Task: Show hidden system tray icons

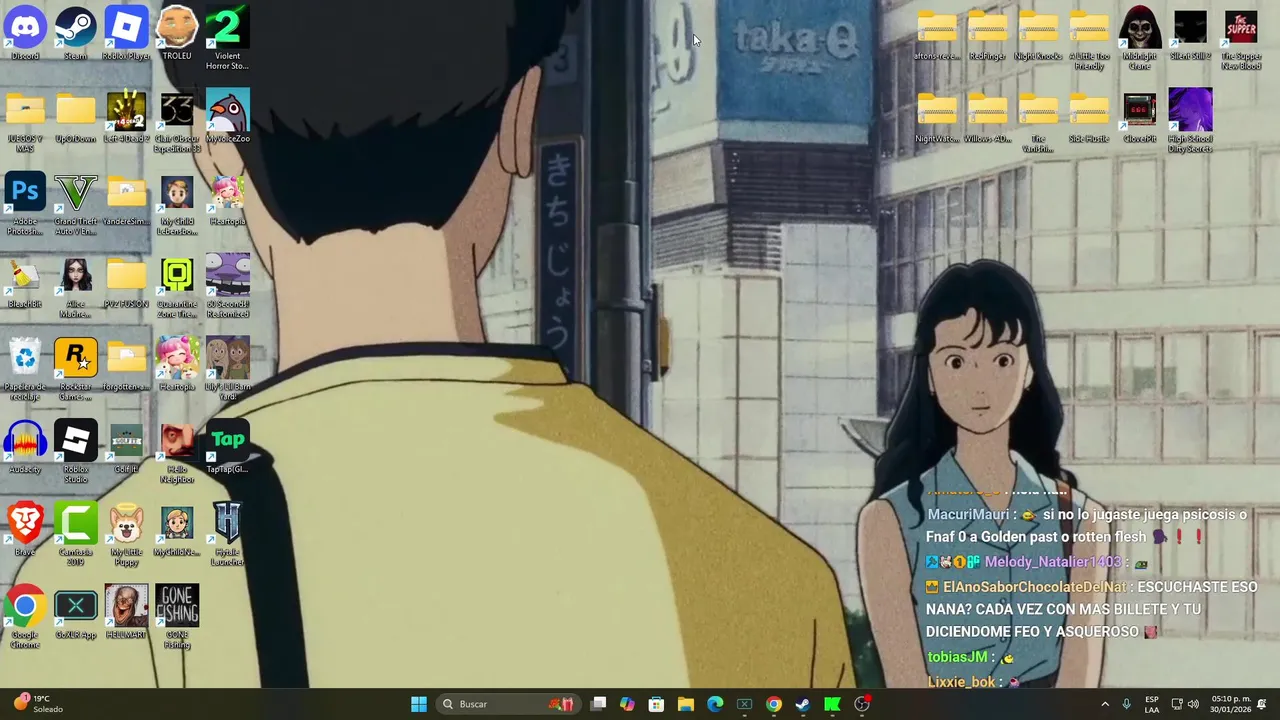Action: pos(1105,704)
